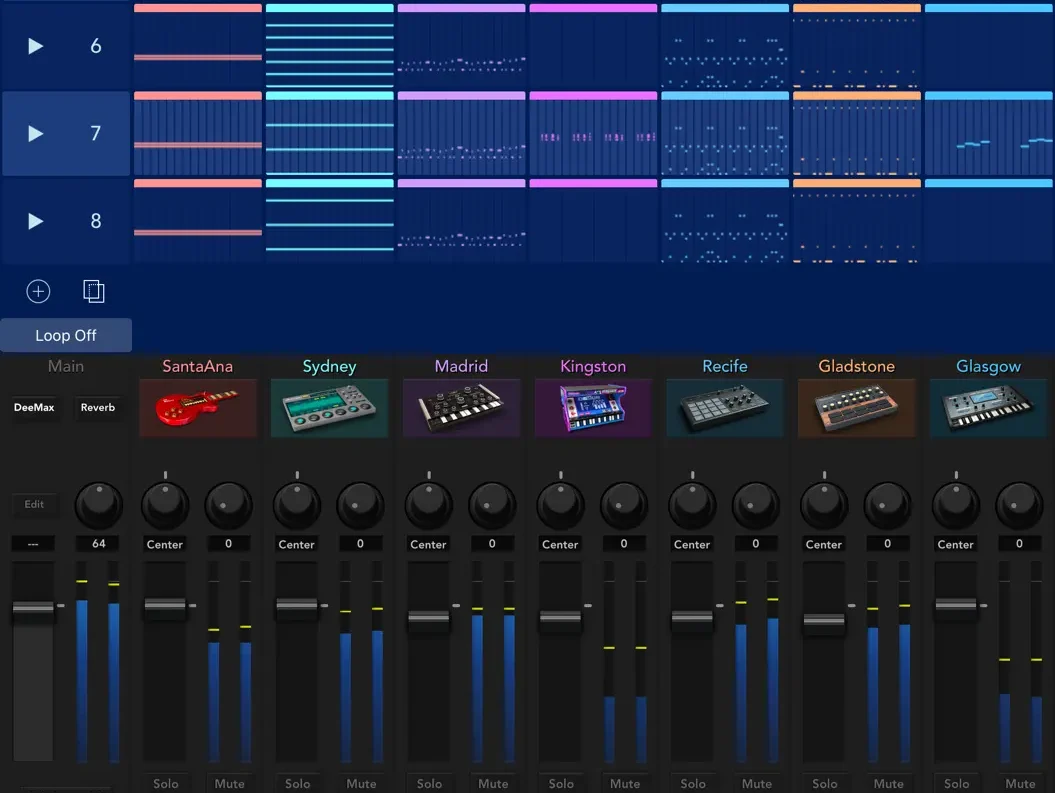Screen dimensions: 1055x793
Task: Mute the Kingston track
Action: pyautogui.click(x=625, y=784)
